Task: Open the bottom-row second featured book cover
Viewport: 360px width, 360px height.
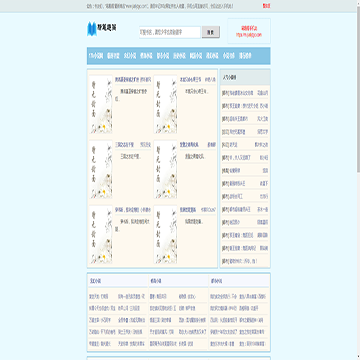Action: [166, 235]
